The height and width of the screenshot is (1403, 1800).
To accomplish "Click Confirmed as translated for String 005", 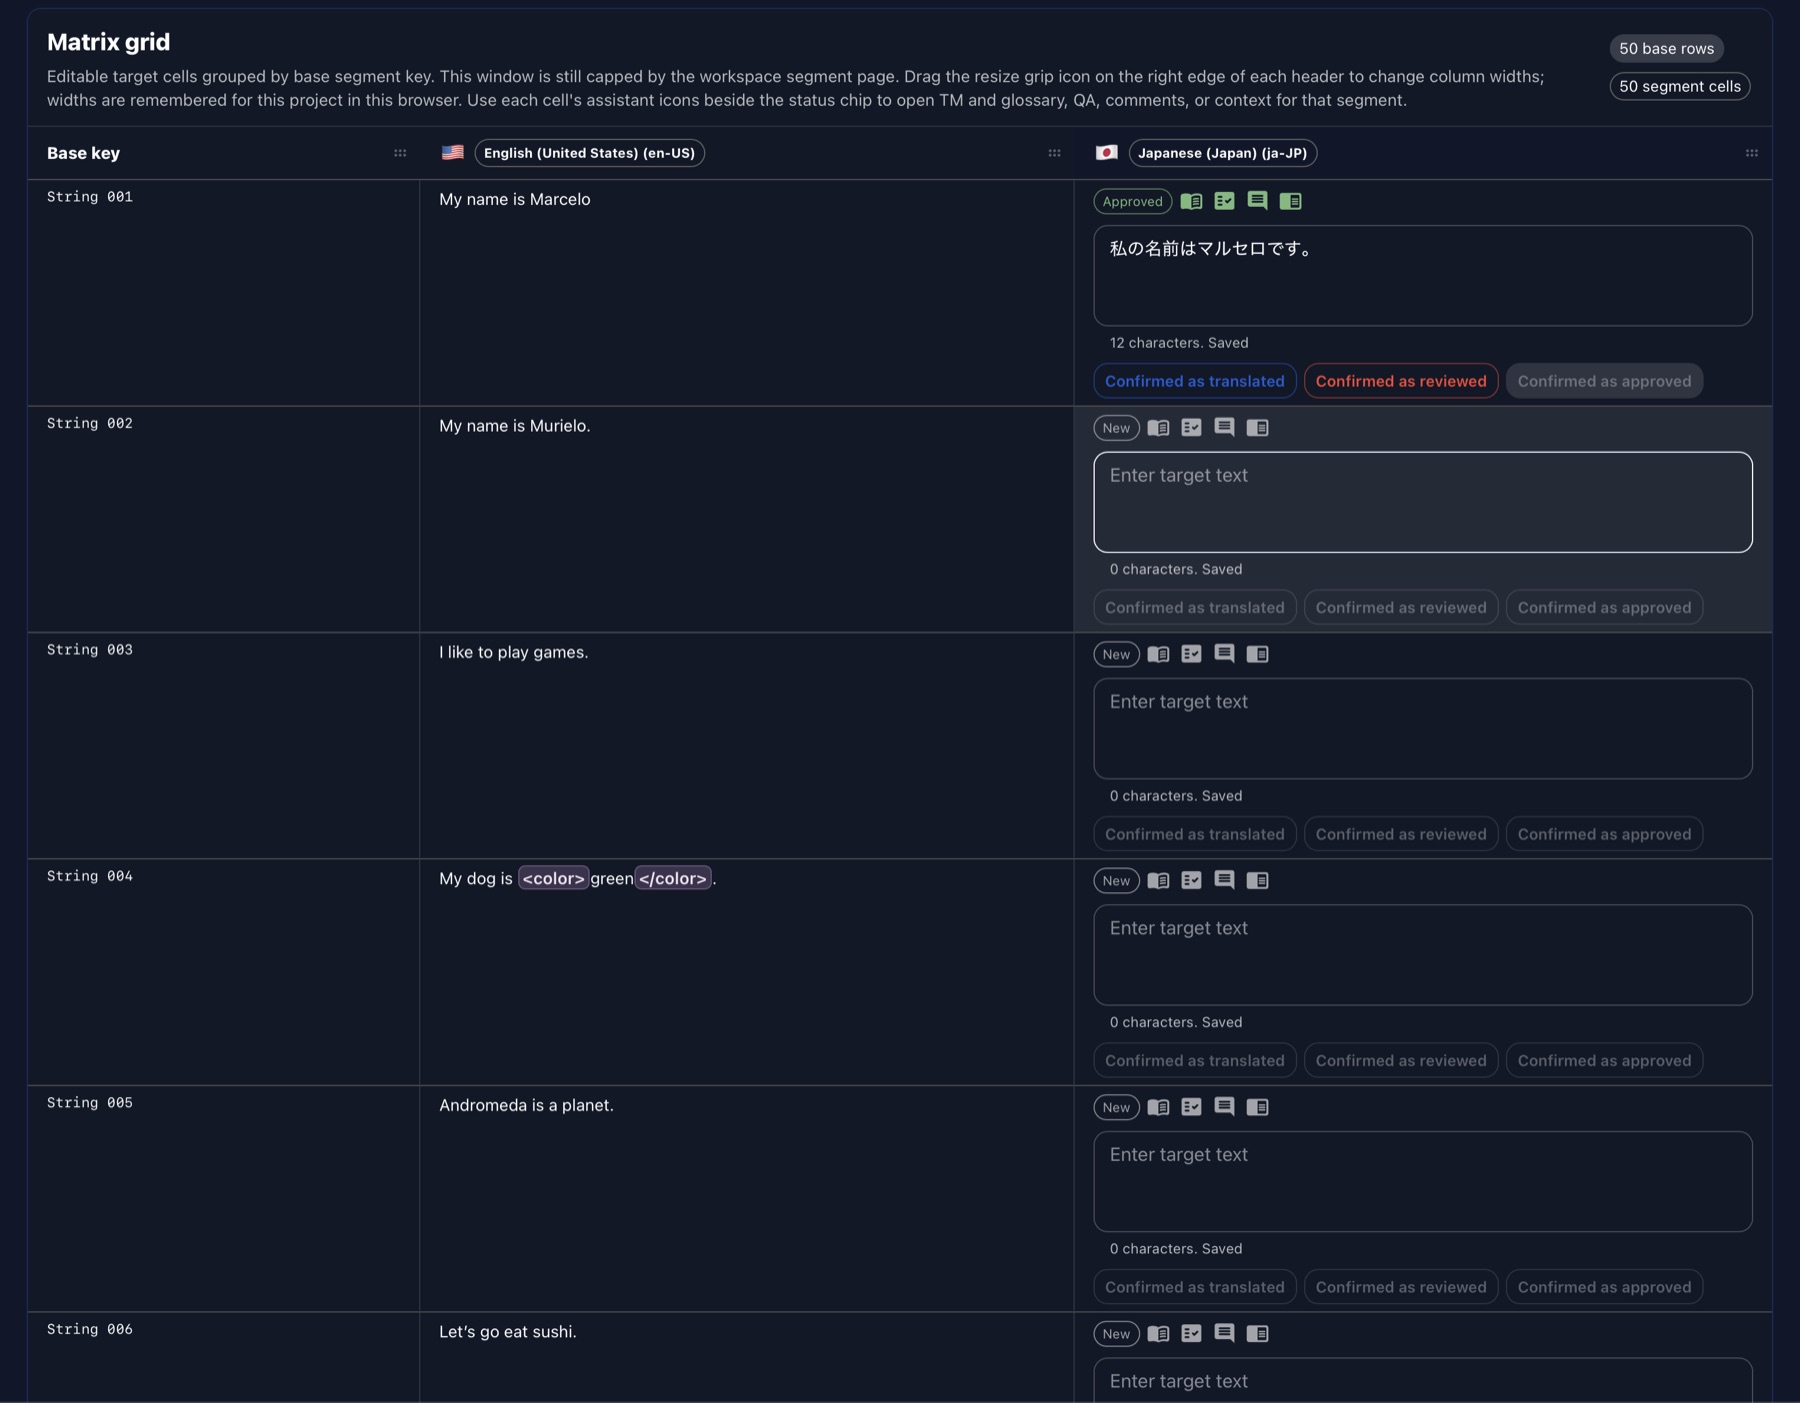I will pos(1195,1287).
